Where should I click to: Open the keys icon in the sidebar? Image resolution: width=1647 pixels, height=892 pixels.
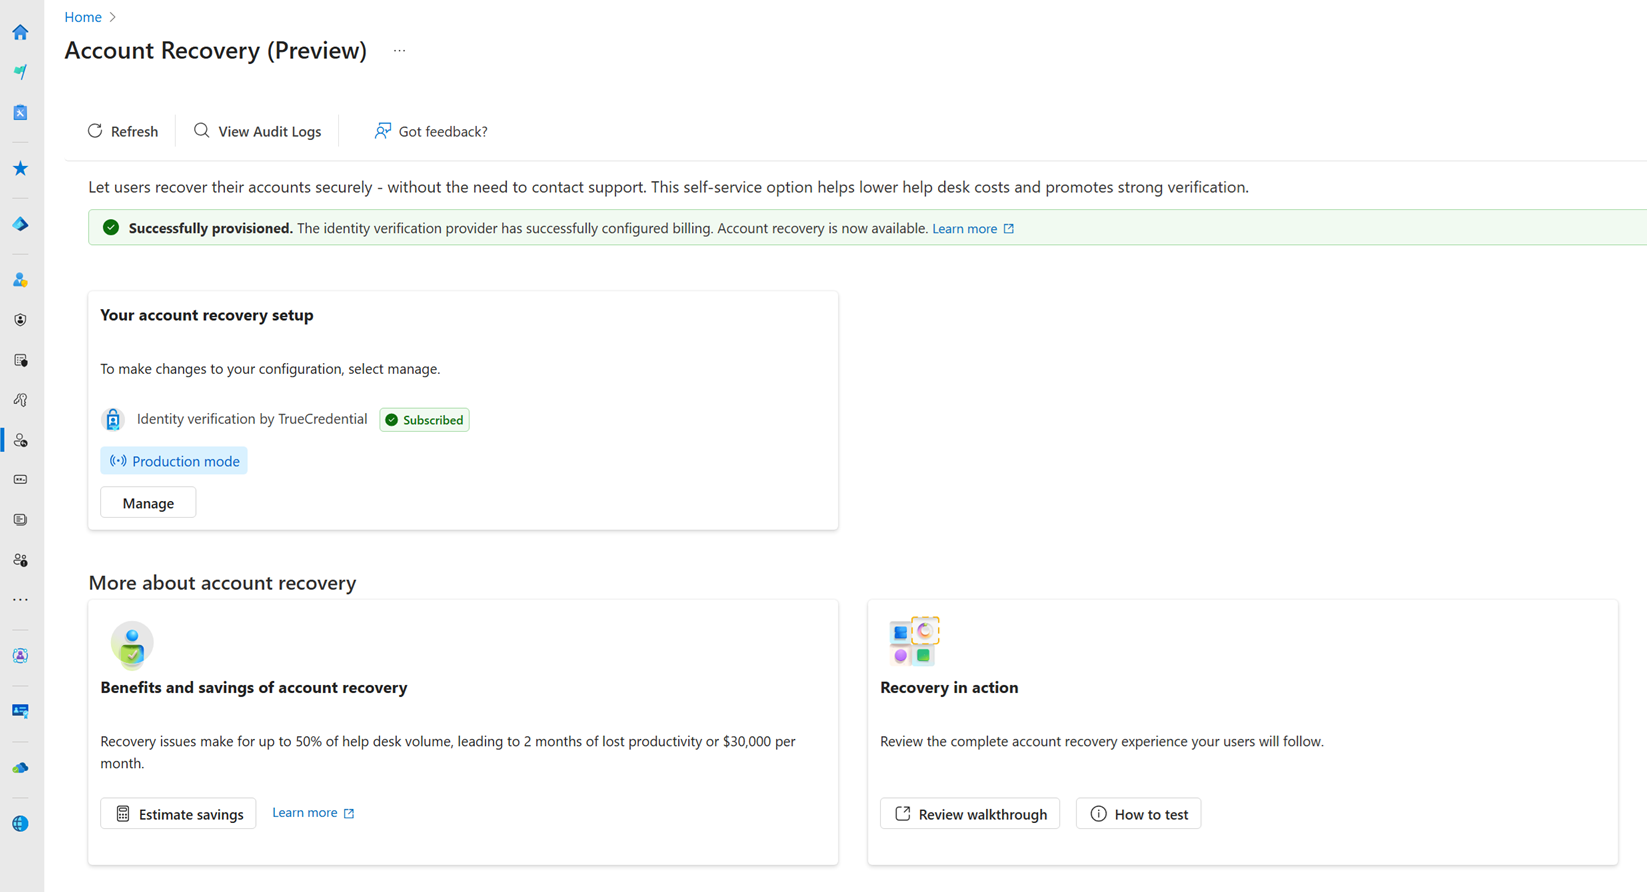pos(20,400)
